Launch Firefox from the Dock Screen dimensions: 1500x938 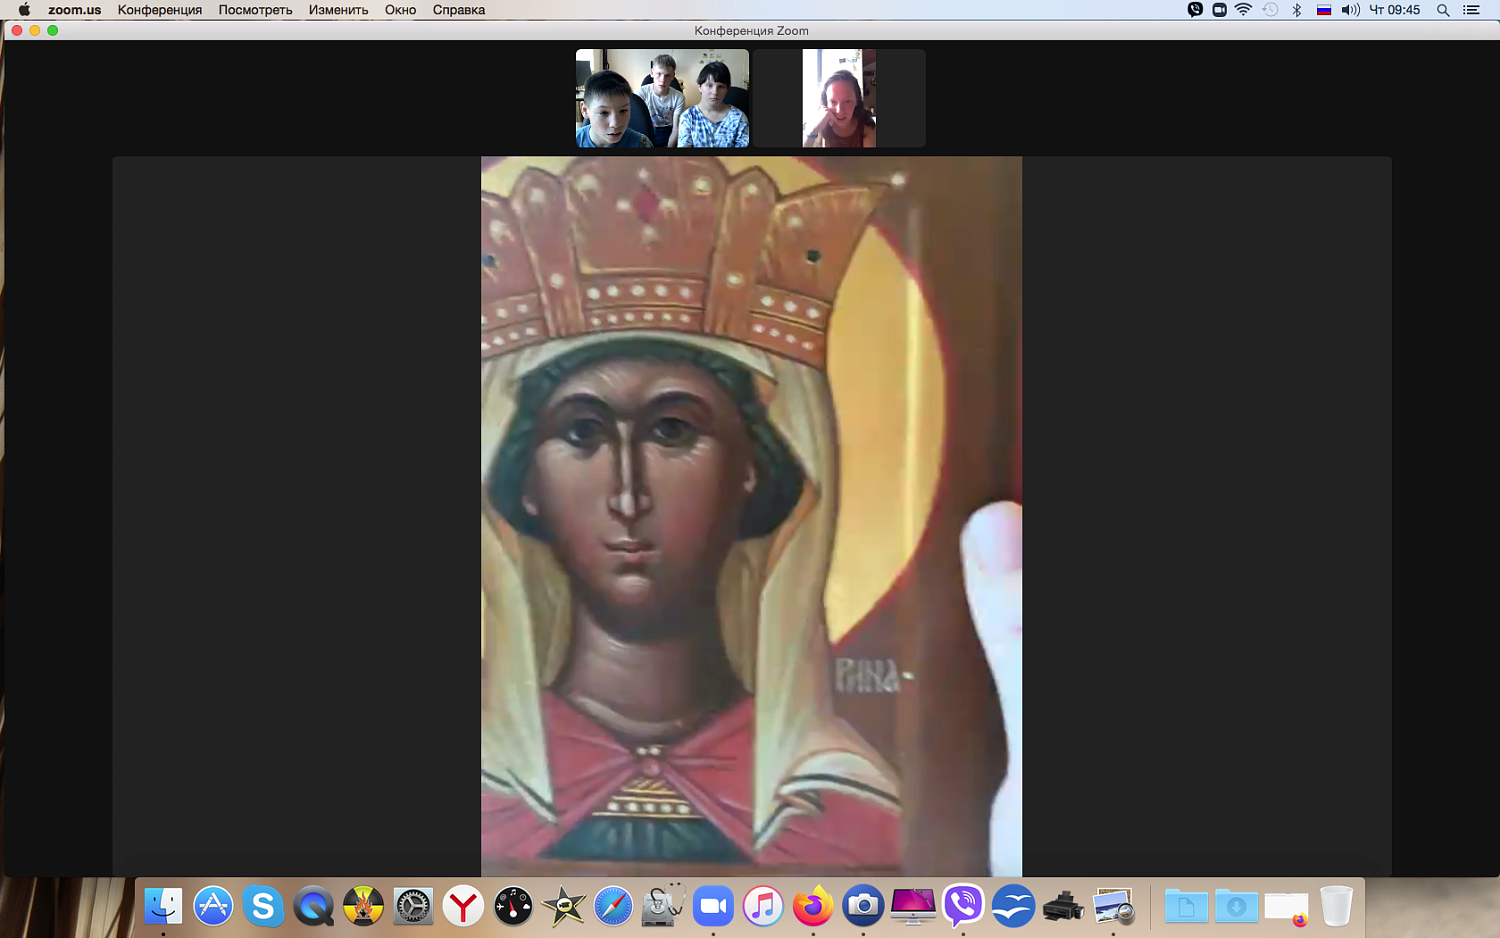point(813,906)
